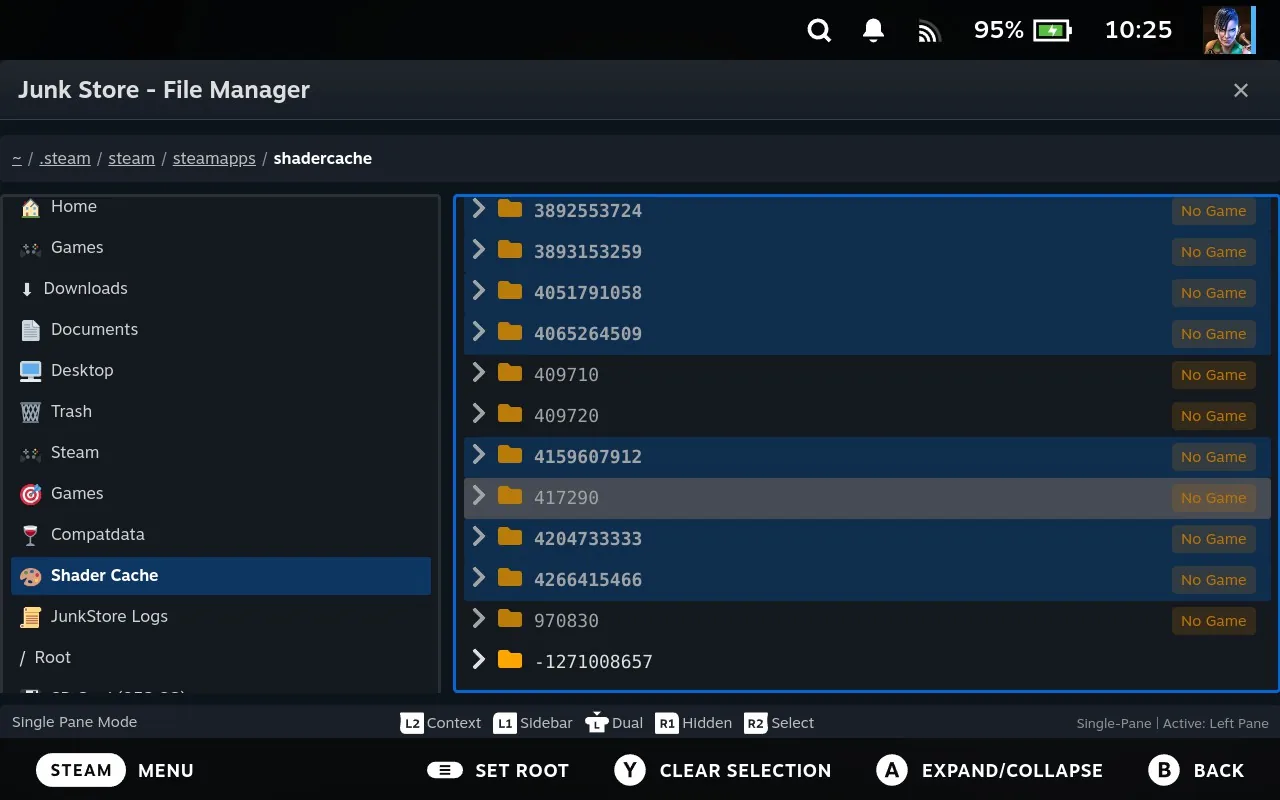Screen dimensions: 1280x800
Task: Open JunkStore Logs sidebar entry
Action: 221,617
